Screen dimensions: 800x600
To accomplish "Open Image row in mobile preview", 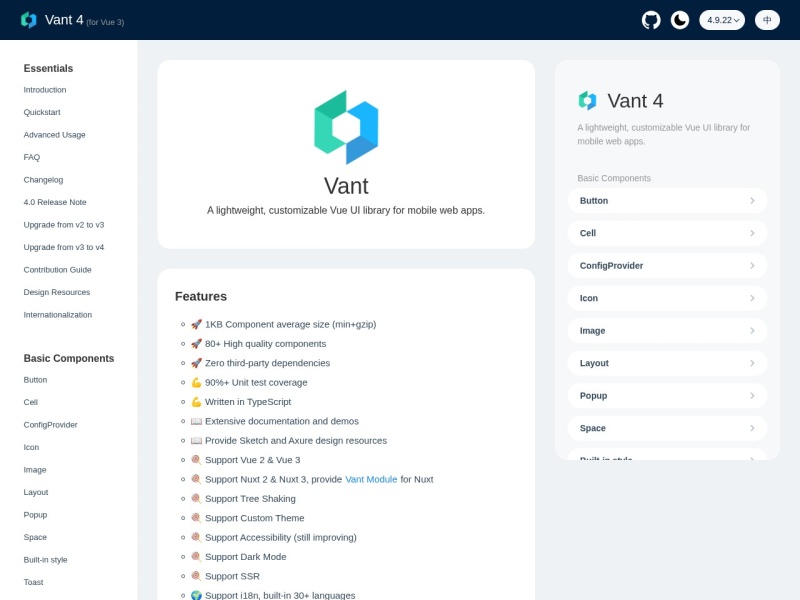I will coord(667,331).
